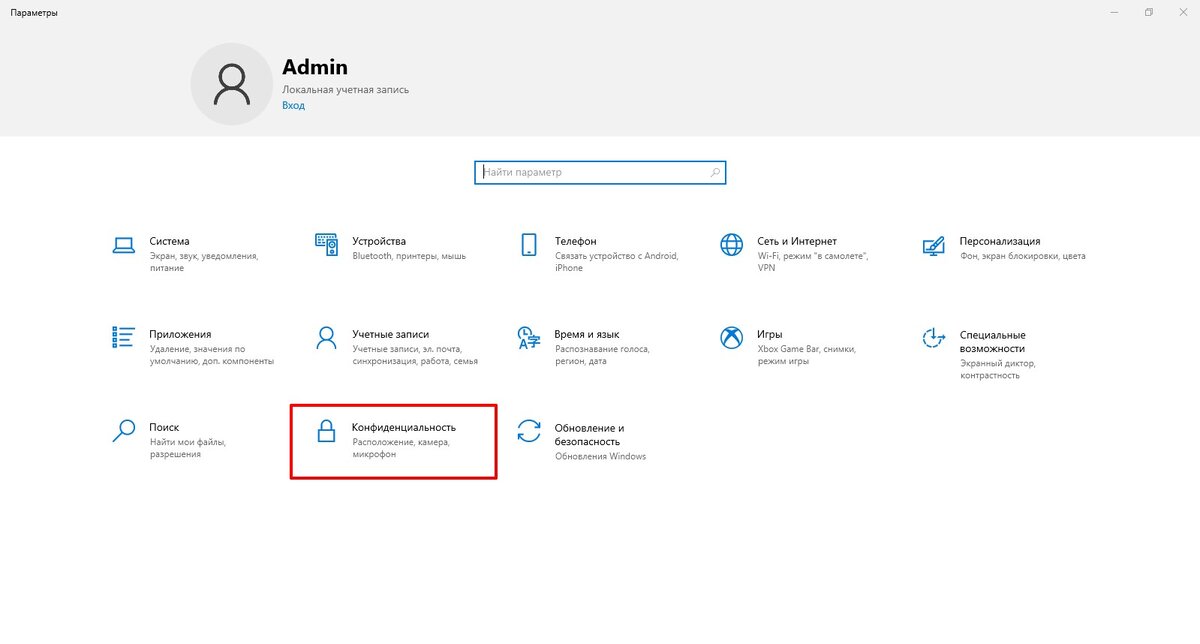The height and width of the screenshot is (644, 1200).
Task: Click the Вход sign-in link
Action: click(x=293, y=105)
